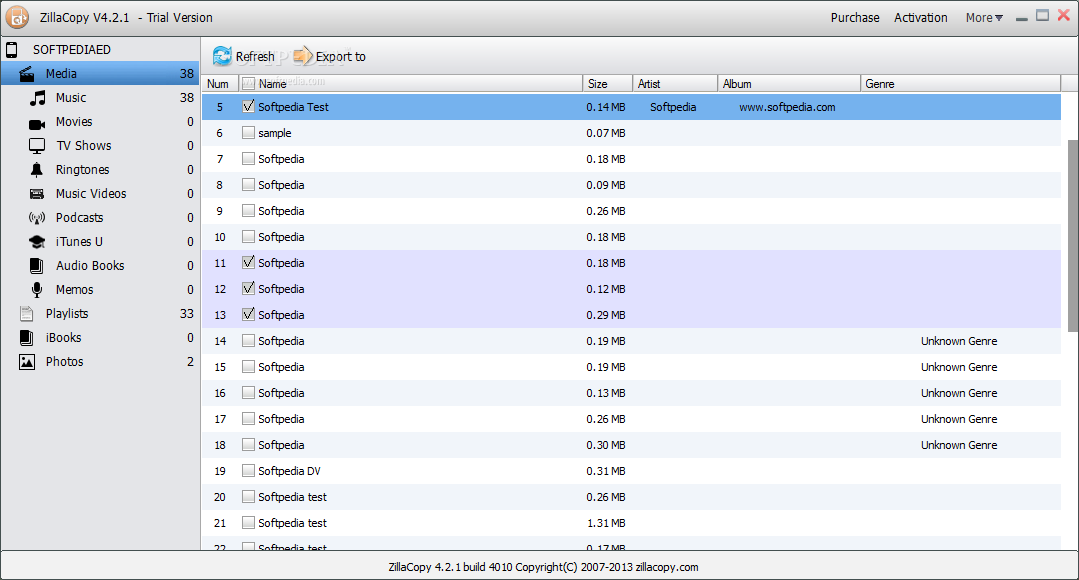
Task: Click the Refresh icon in toolbar
Action: pyautogui.click(x=222, y=56)
